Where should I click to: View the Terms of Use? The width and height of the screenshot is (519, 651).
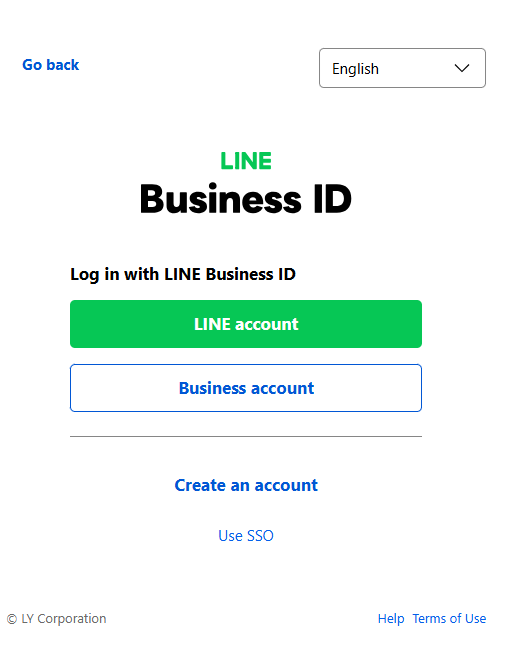pyautogui.click(x=449, y=619)
